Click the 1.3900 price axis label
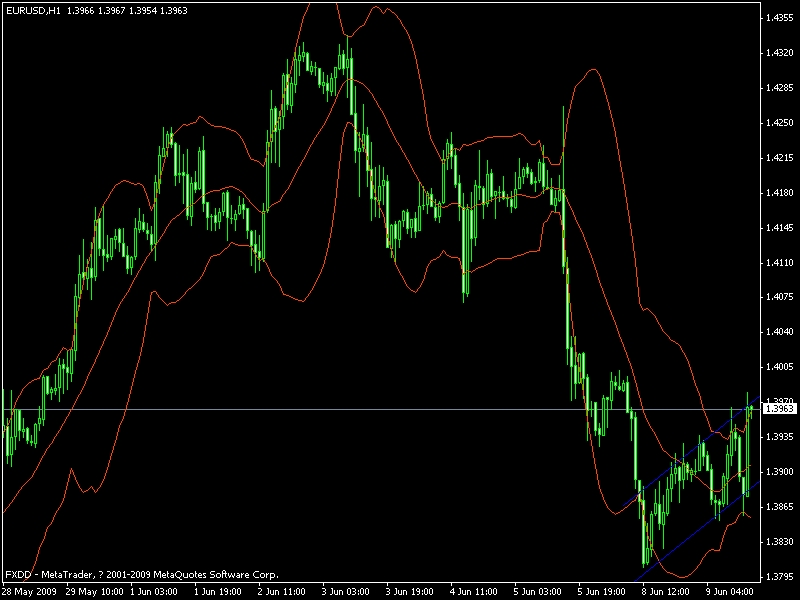 [x=780, y=472]
